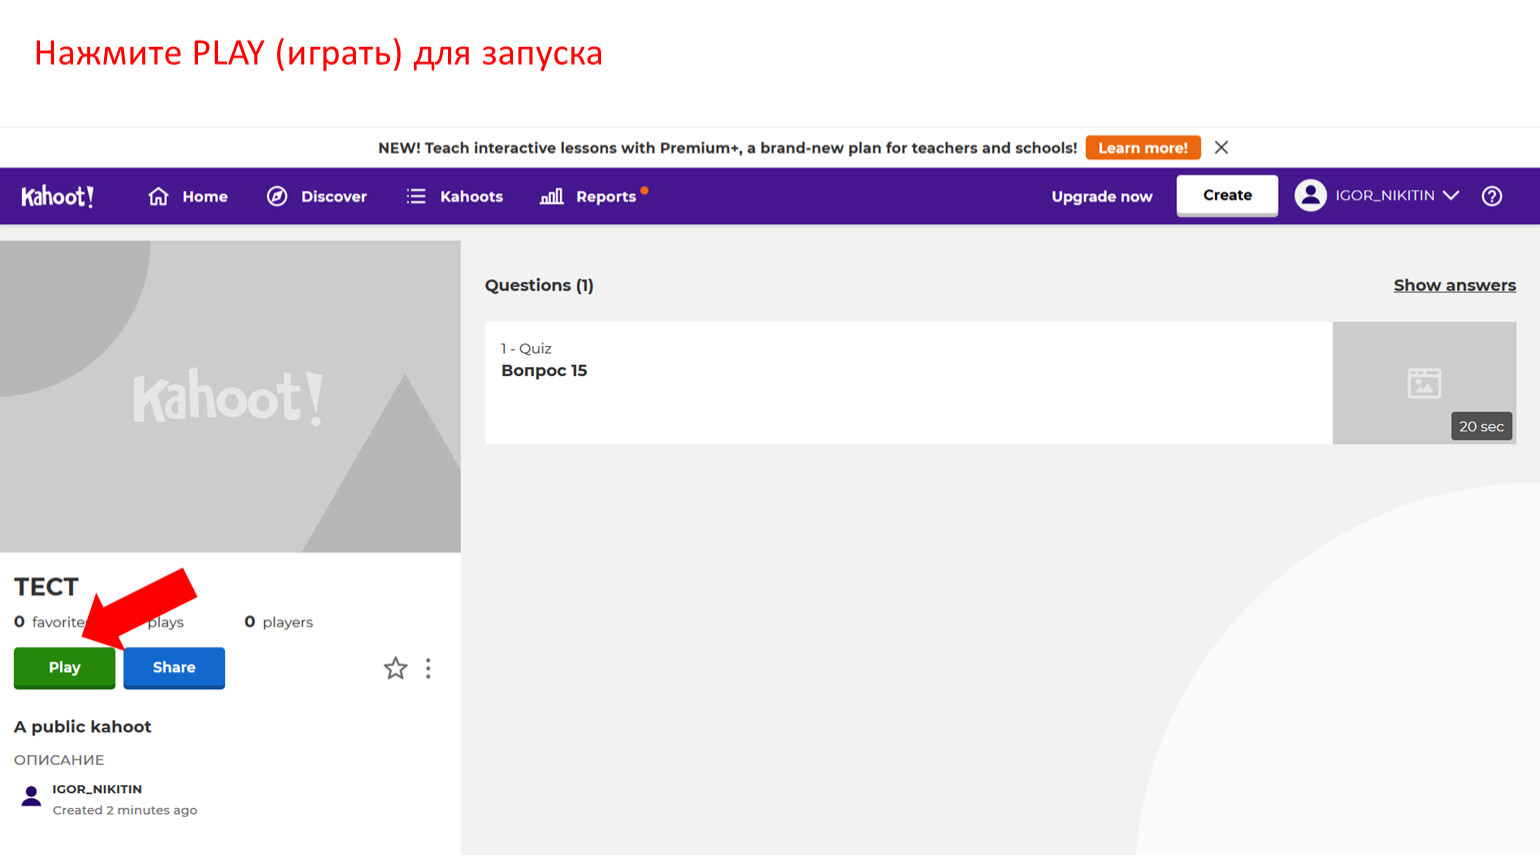Click the blue Share button
Screen dimensions: 1540x864
click(174, 667)
